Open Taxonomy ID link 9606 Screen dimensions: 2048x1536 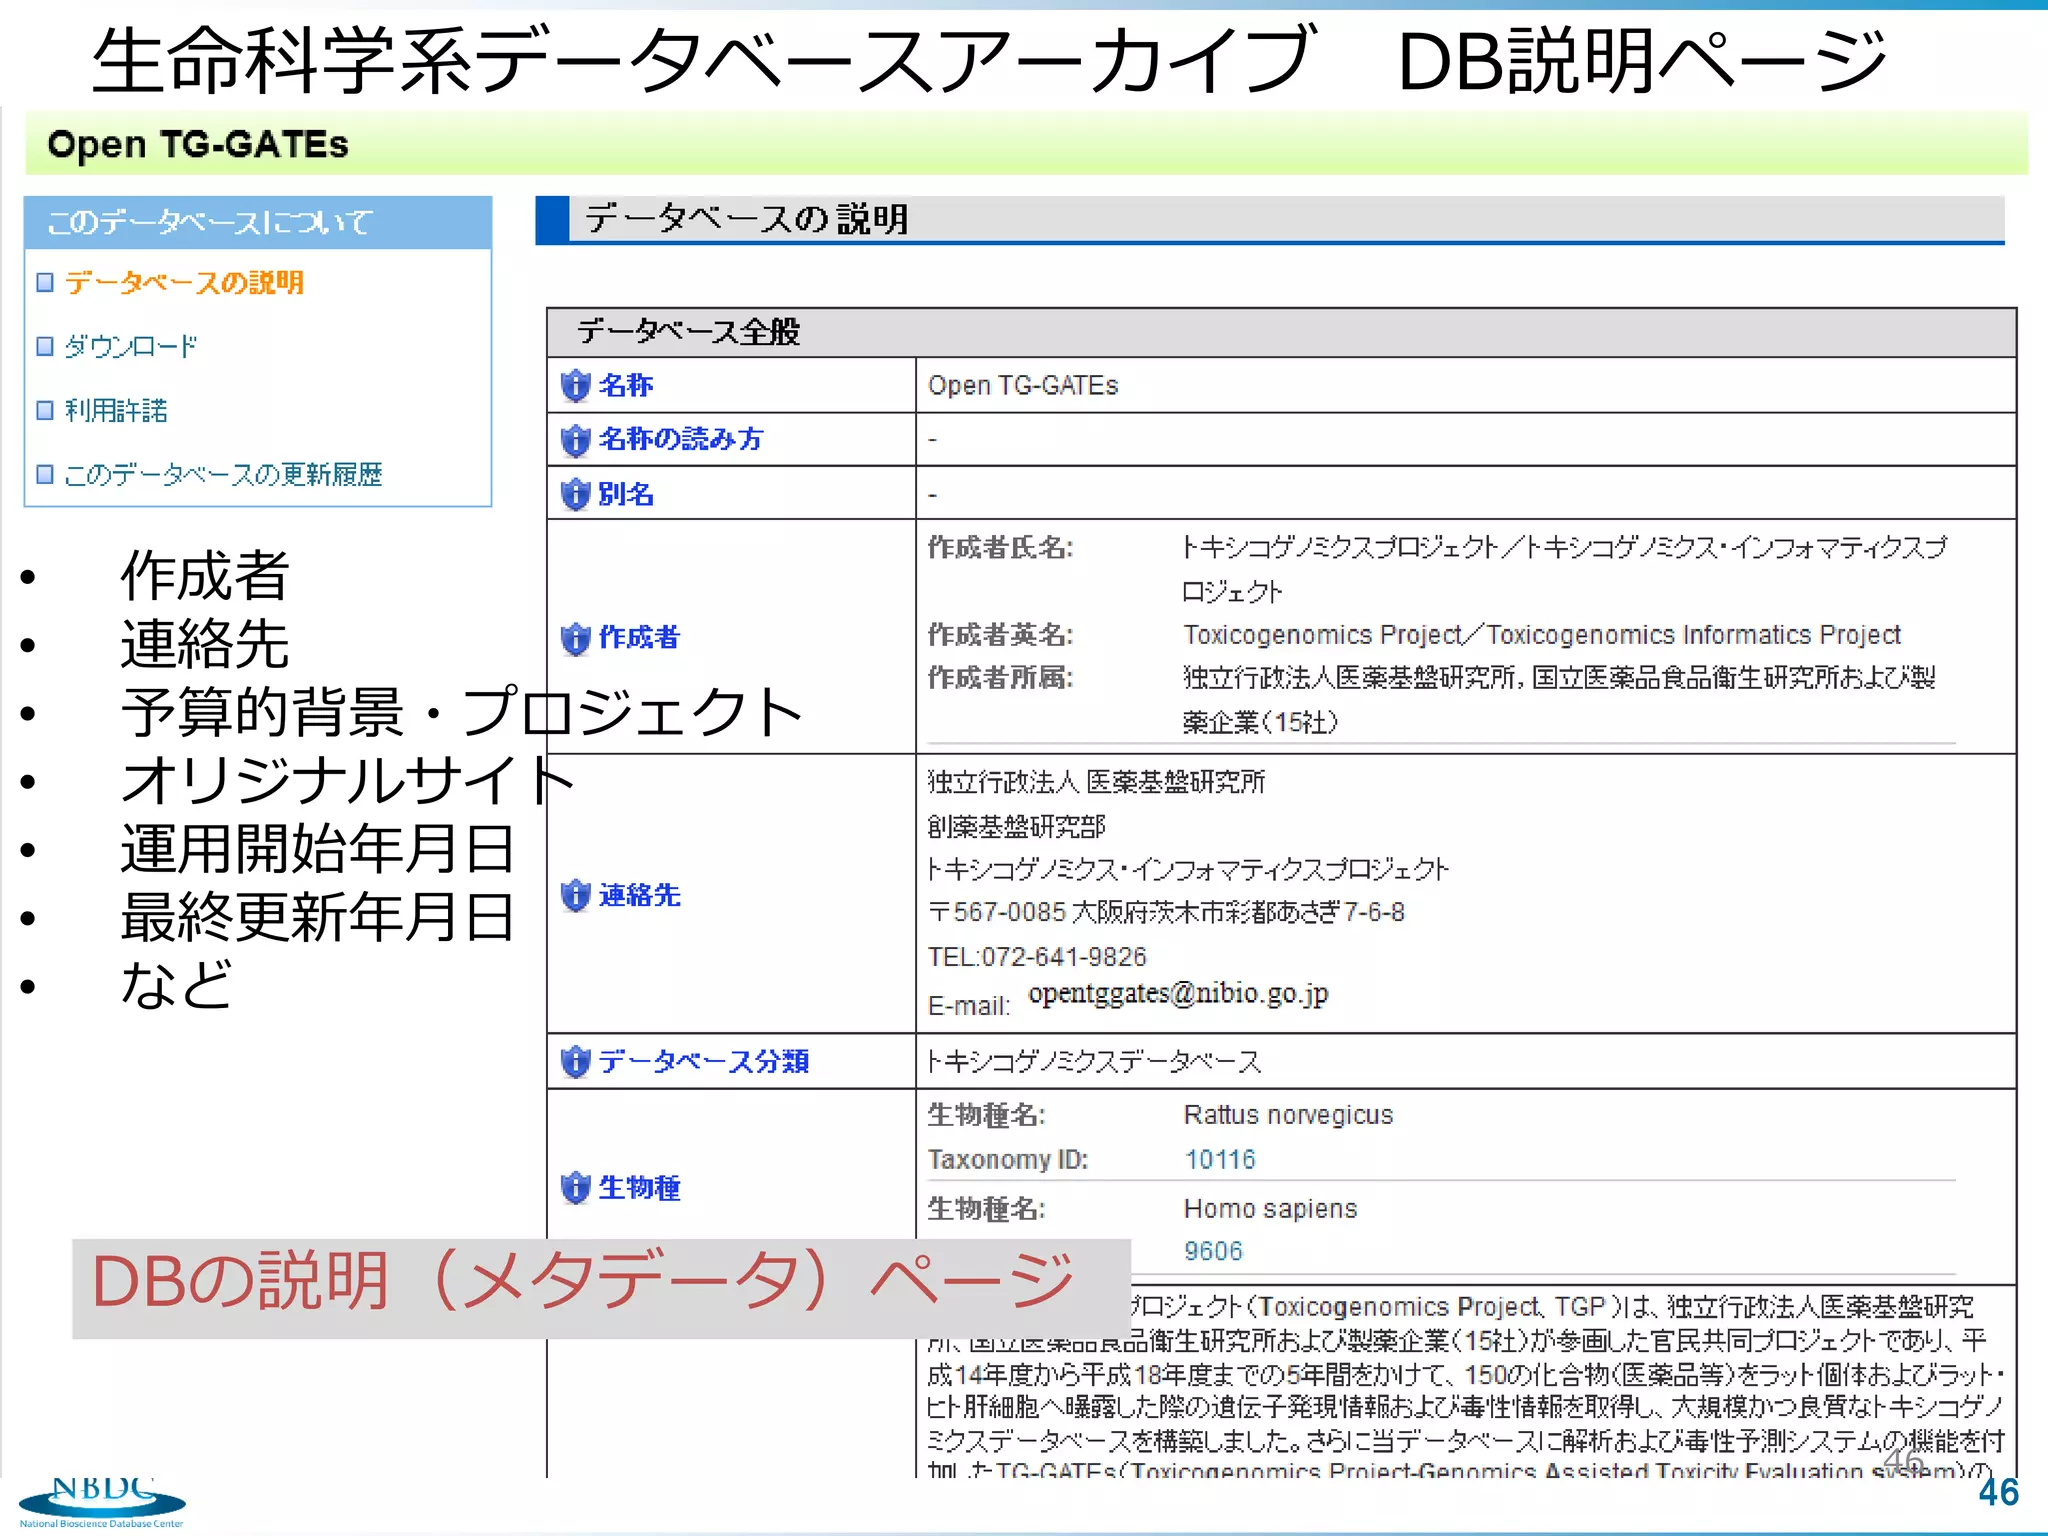click(1213, 1252)
